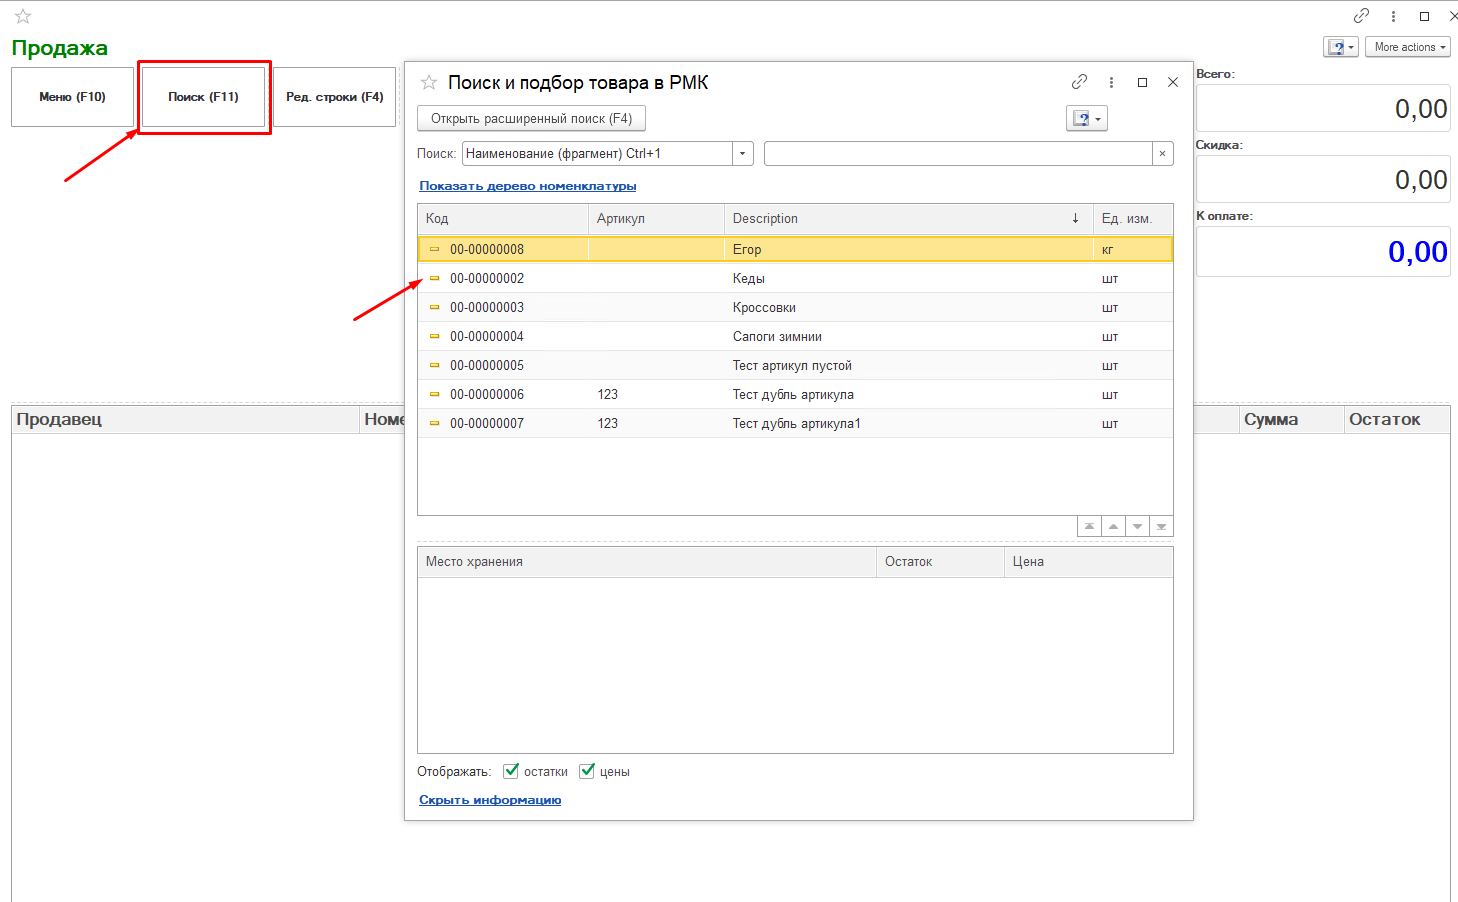Select the Тест артикул пустой row
The width and height of the screenshot is (1458, 902).
795,365
